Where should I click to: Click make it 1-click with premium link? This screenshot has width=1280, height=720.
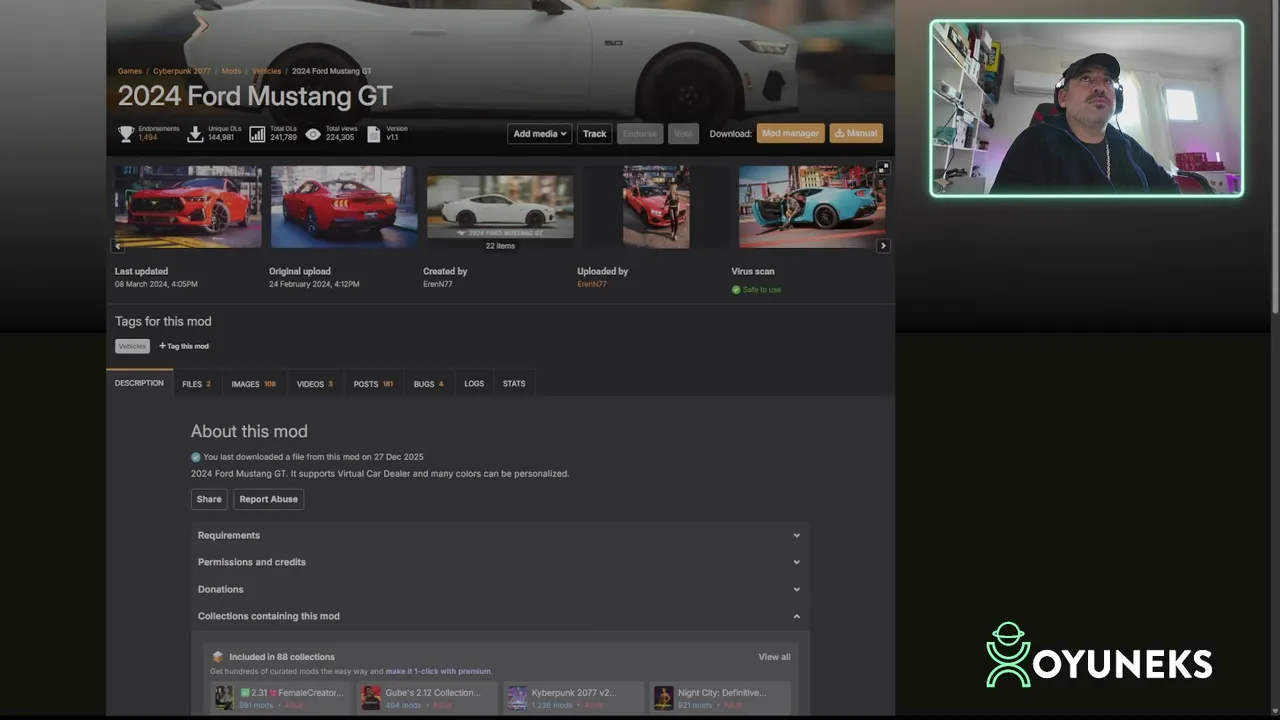[438, 671]
